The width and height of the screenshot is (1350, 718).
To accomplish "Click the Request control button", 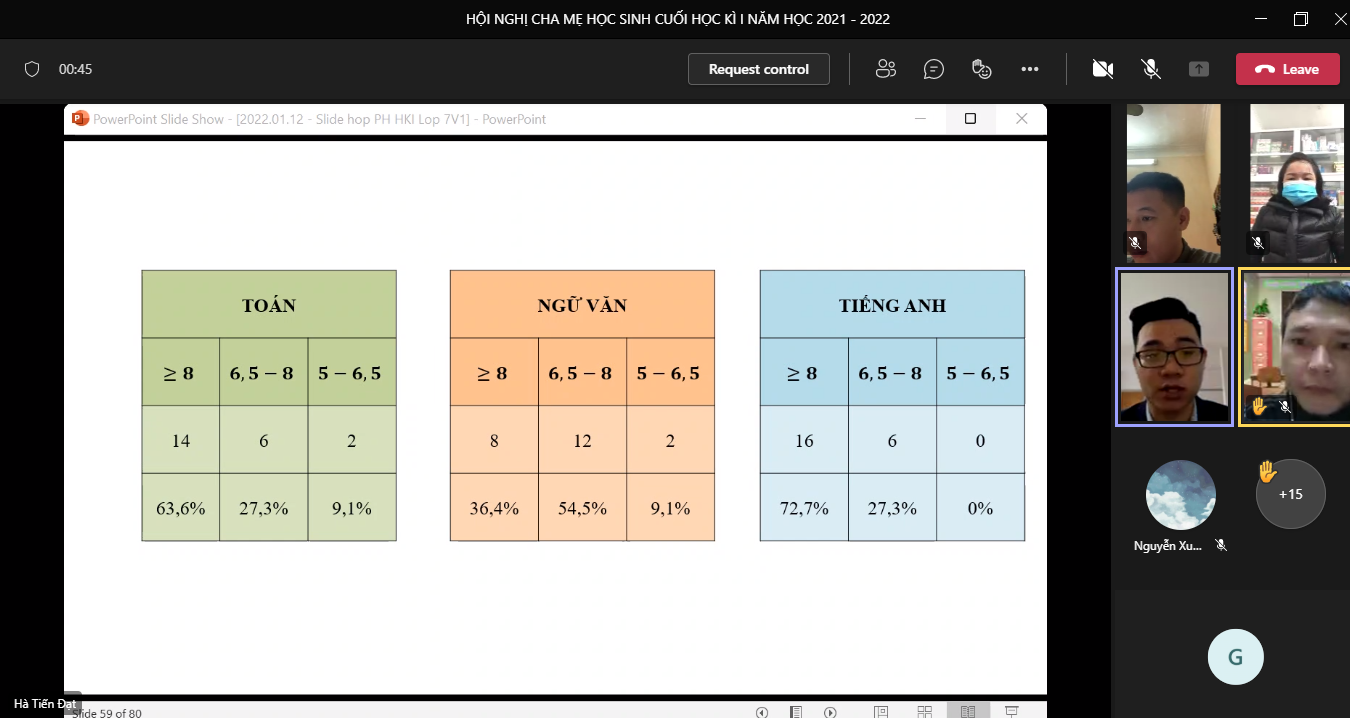I will point(759,69).
